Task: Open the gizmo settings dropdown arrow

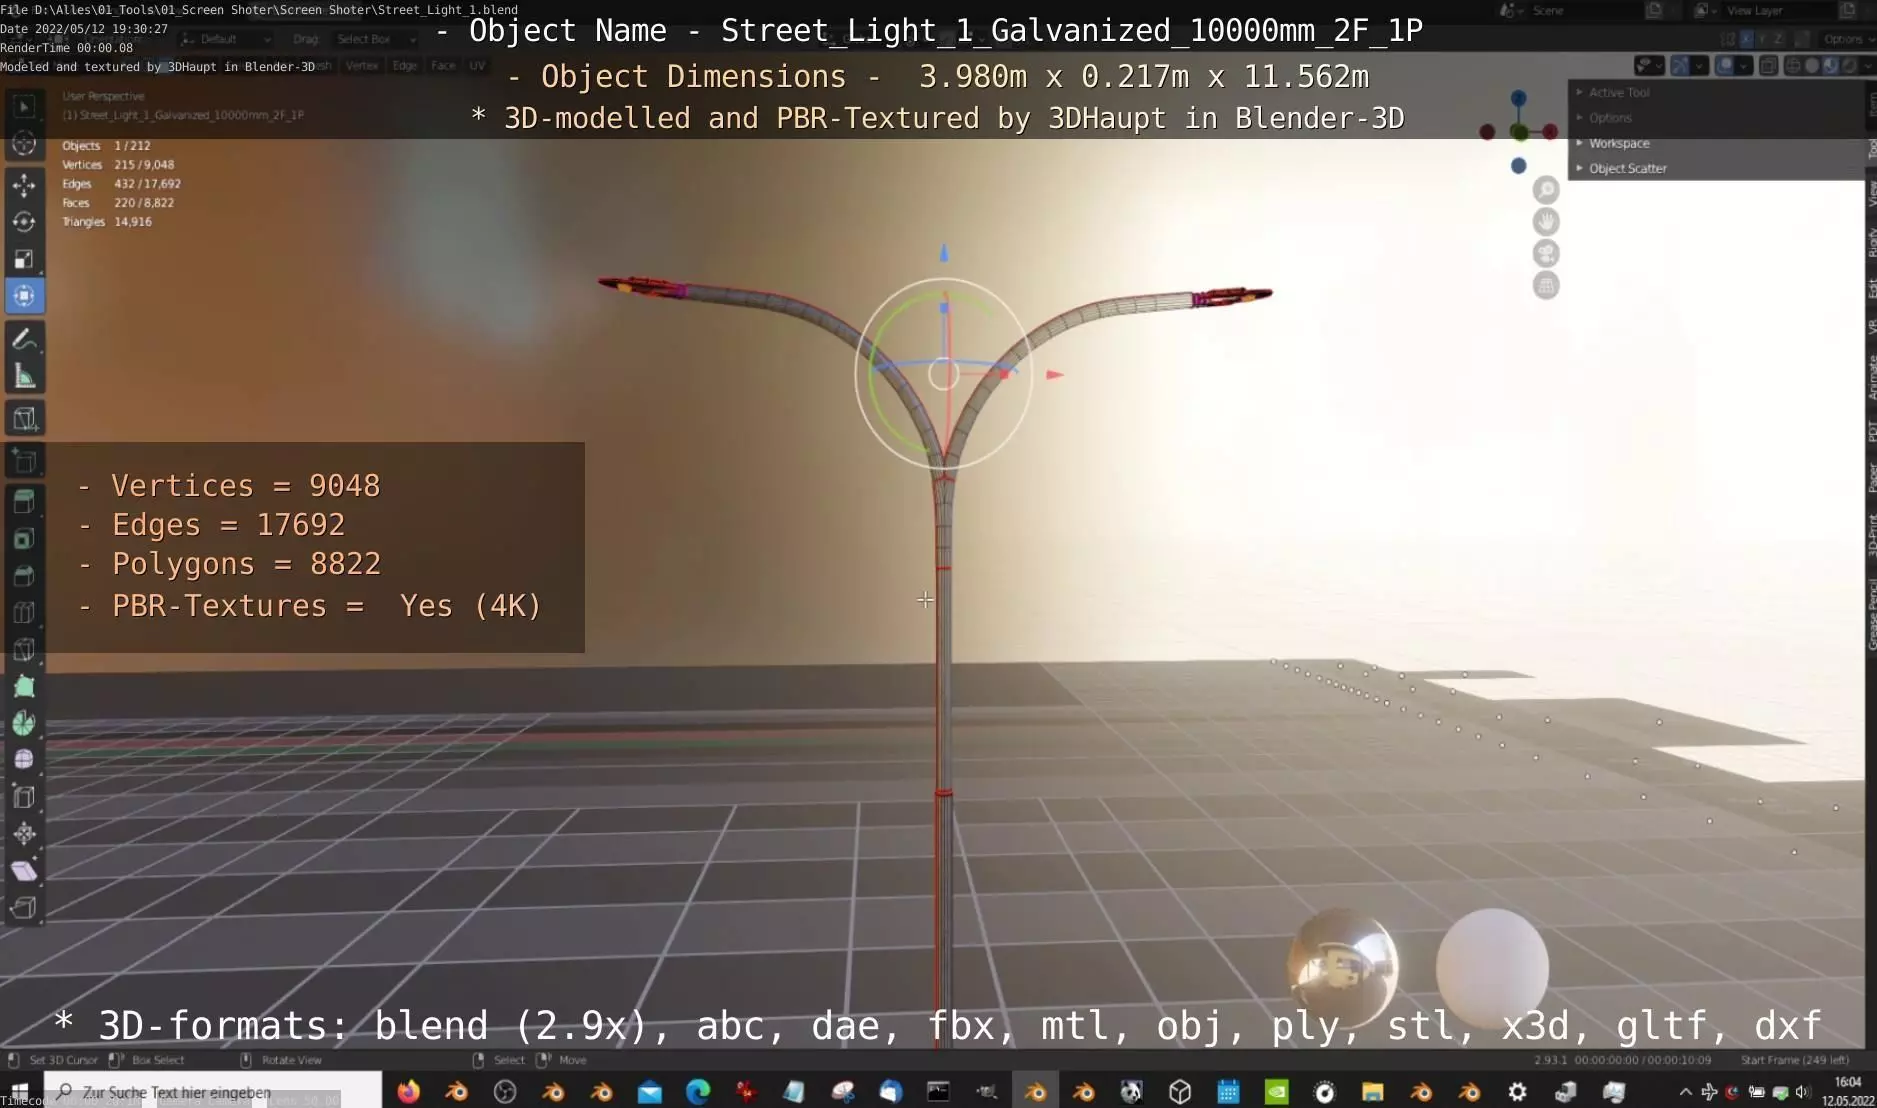Action: click(x=1698, y=65)
